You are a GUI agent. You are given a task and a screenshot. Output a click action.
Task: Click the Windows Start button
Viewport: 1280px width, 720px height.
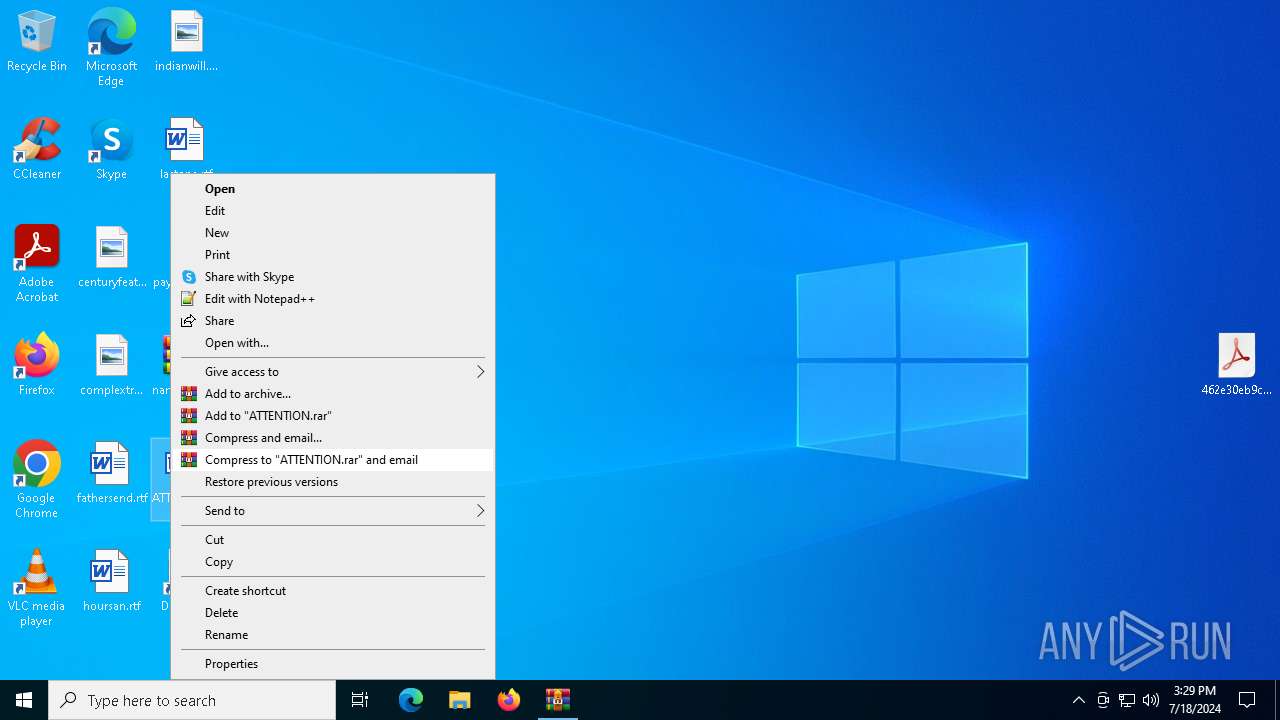point(24,700)
